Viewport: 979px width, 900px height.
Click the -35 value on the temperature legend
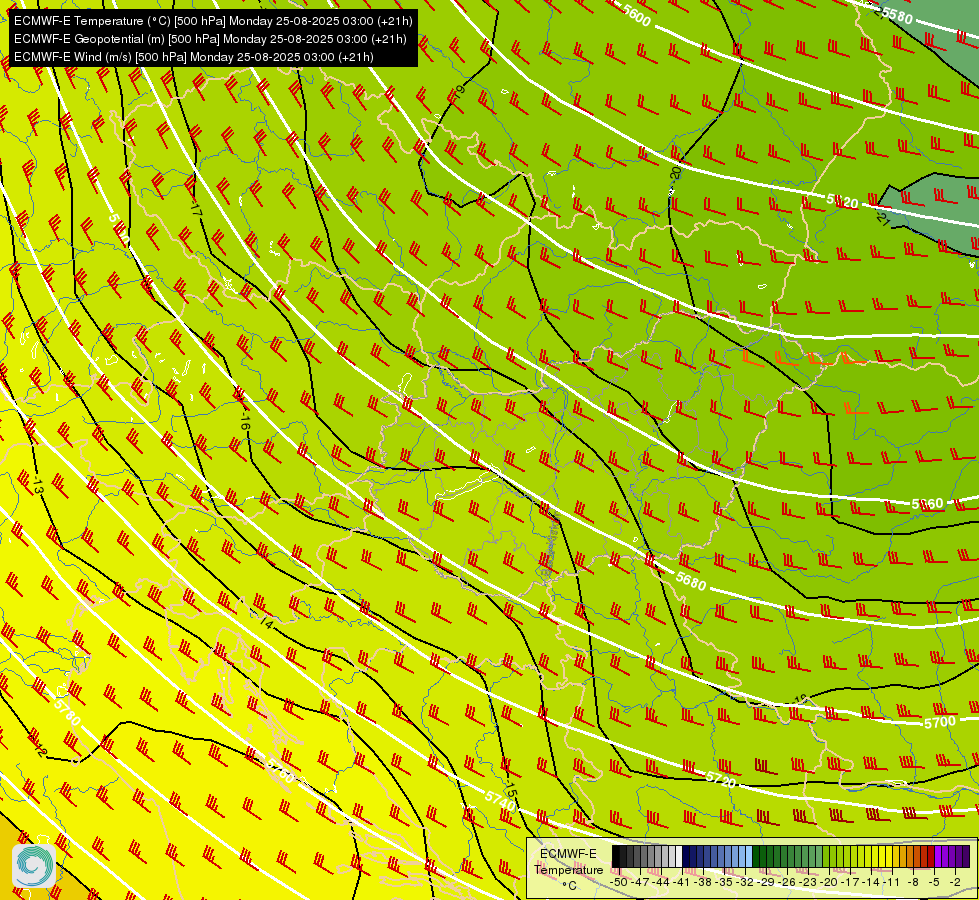[724, 882]
